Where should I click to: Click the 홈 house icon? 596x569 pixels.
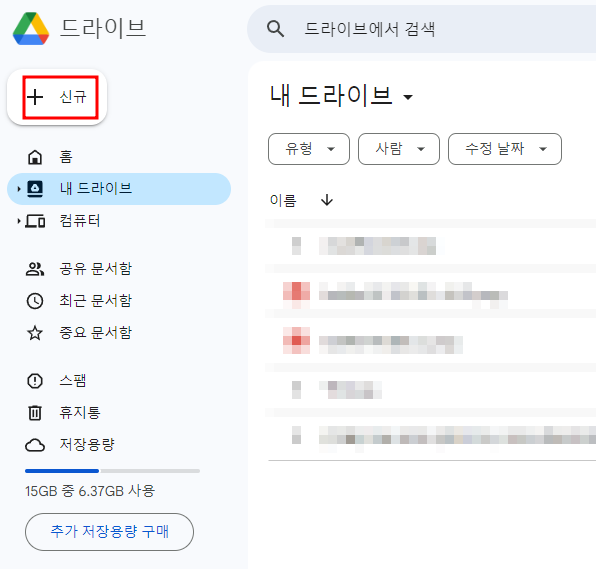click(x=35, y=157)
